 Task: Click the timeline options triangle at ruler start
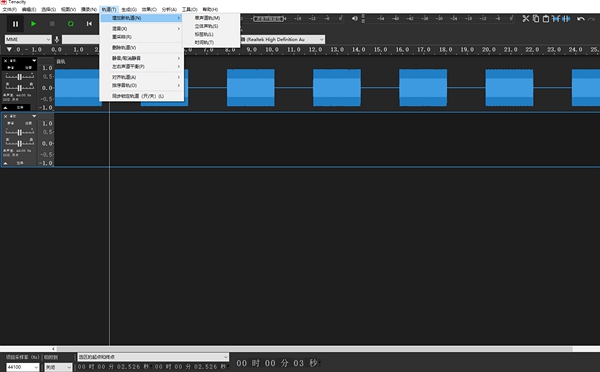pyautogui.click(x=9, y=49)
